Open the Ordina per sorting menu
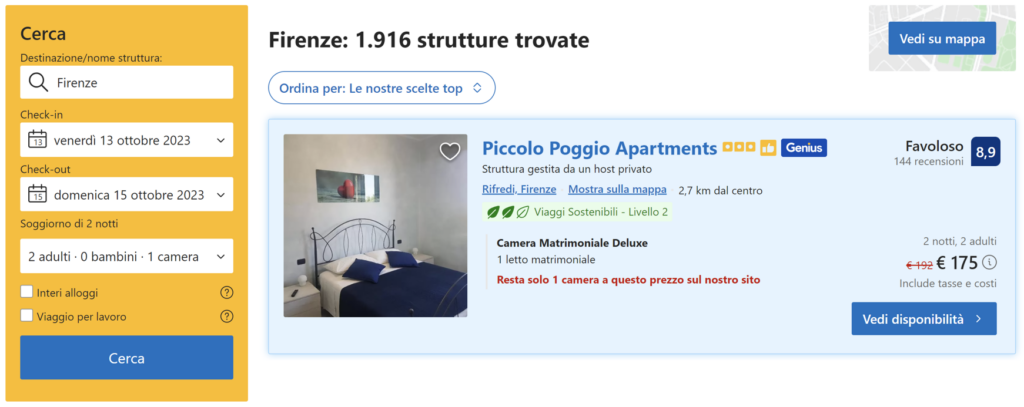 coord(381,88)
